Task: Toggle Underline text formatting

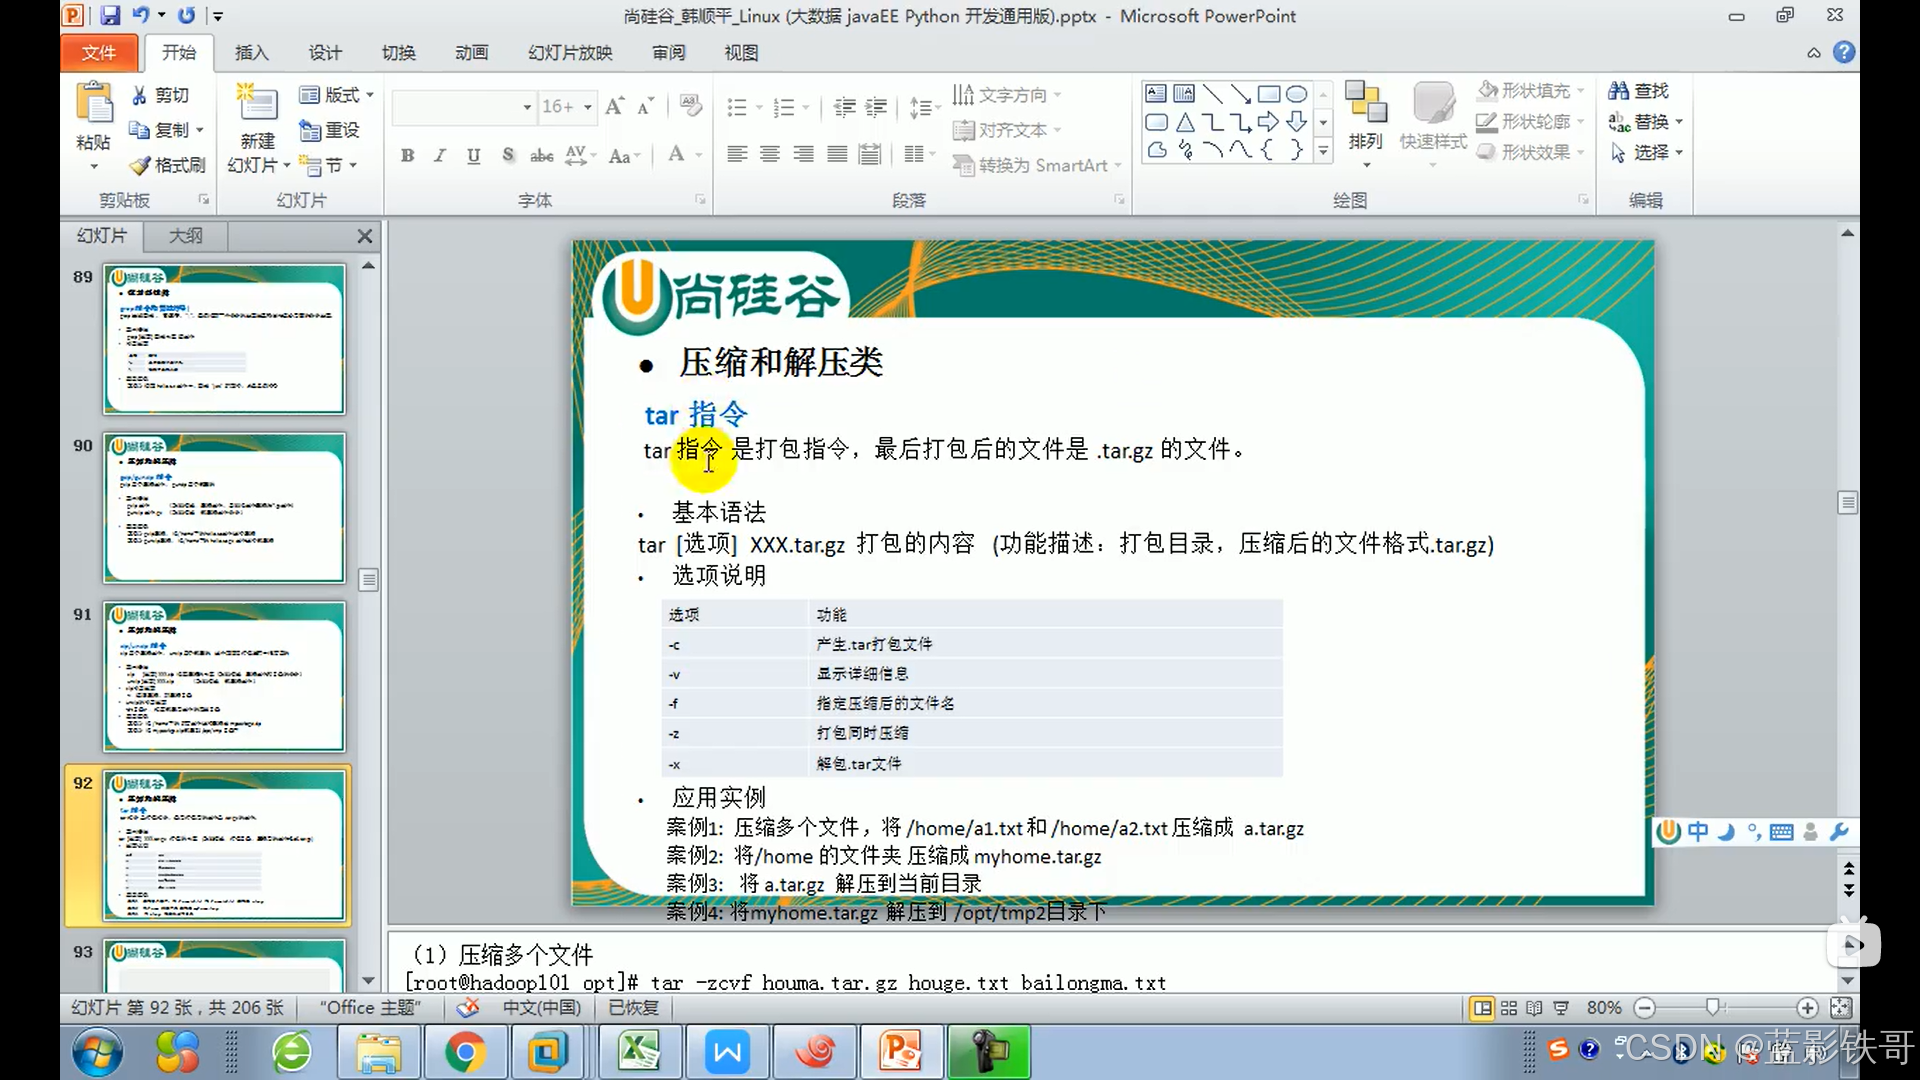Action: [474, 155]
